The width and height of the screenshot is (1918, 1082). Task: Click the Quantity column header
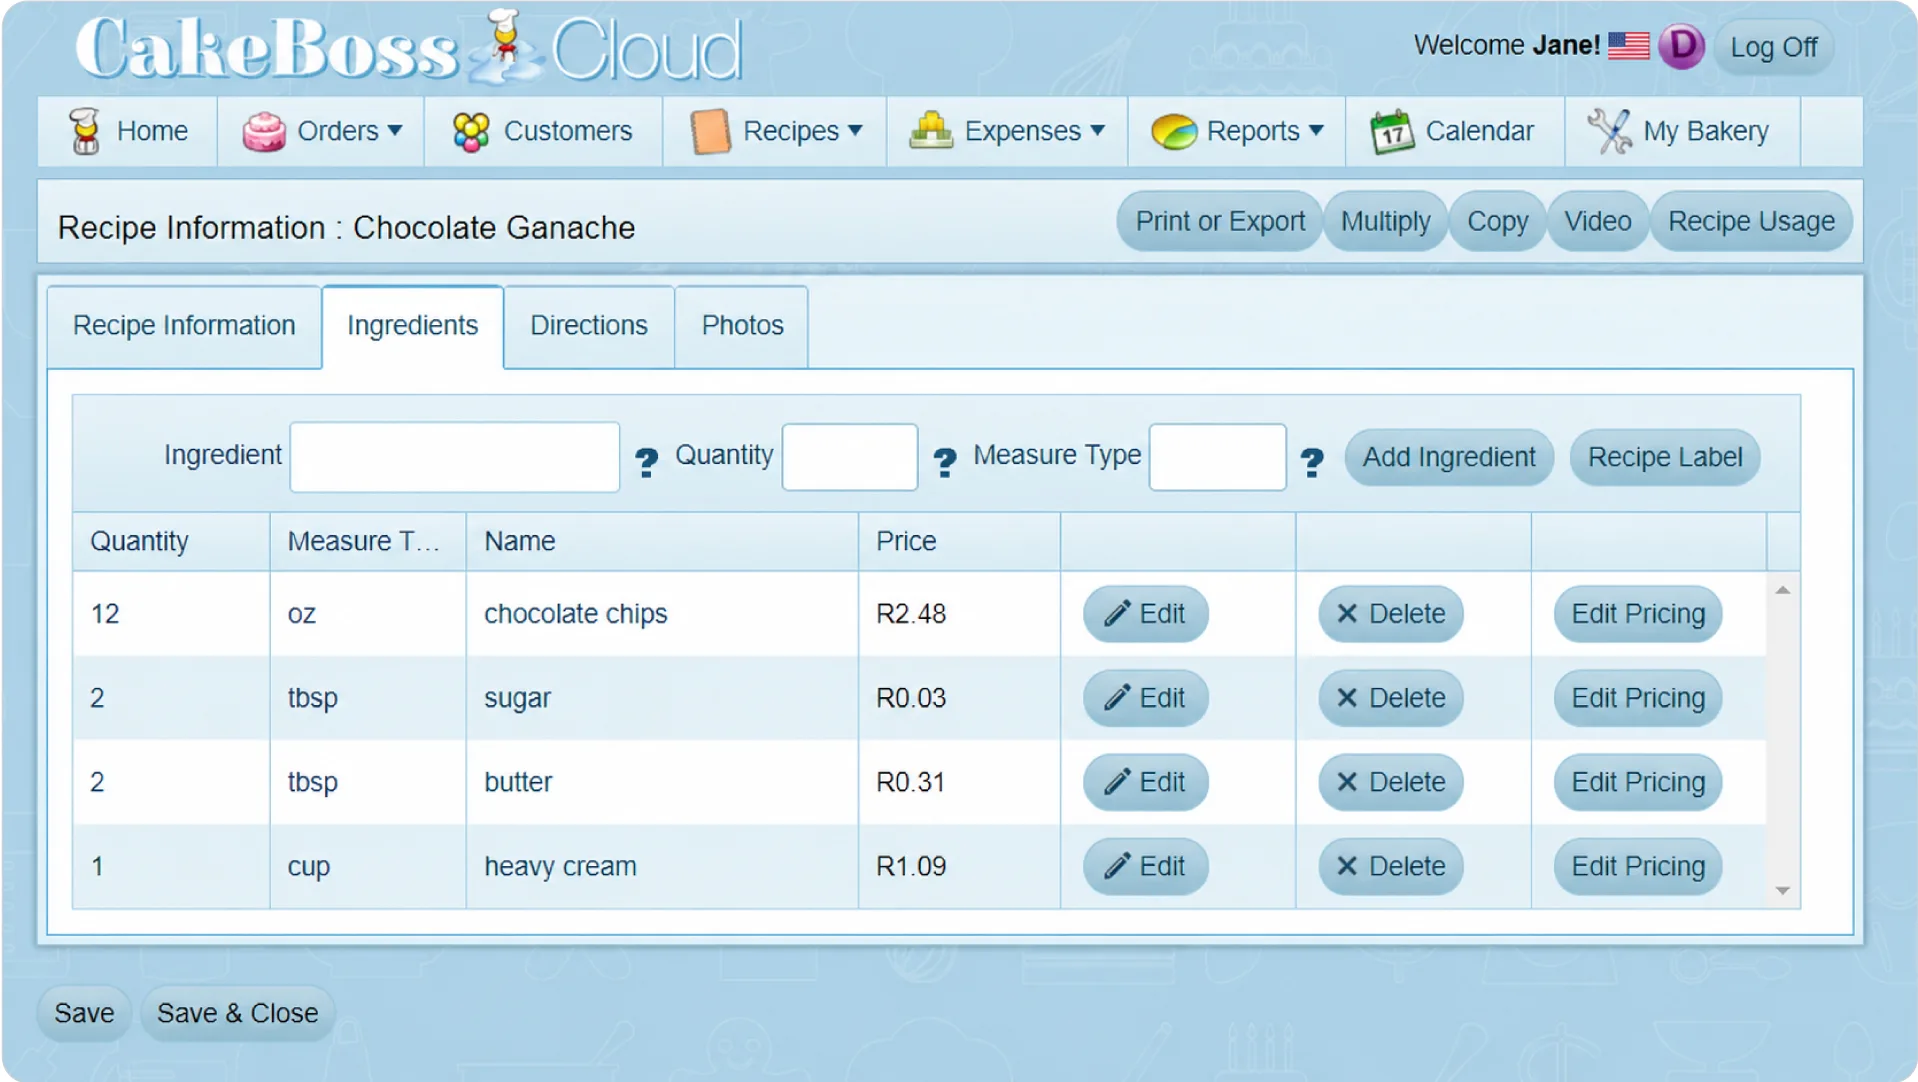coord(171,542)
